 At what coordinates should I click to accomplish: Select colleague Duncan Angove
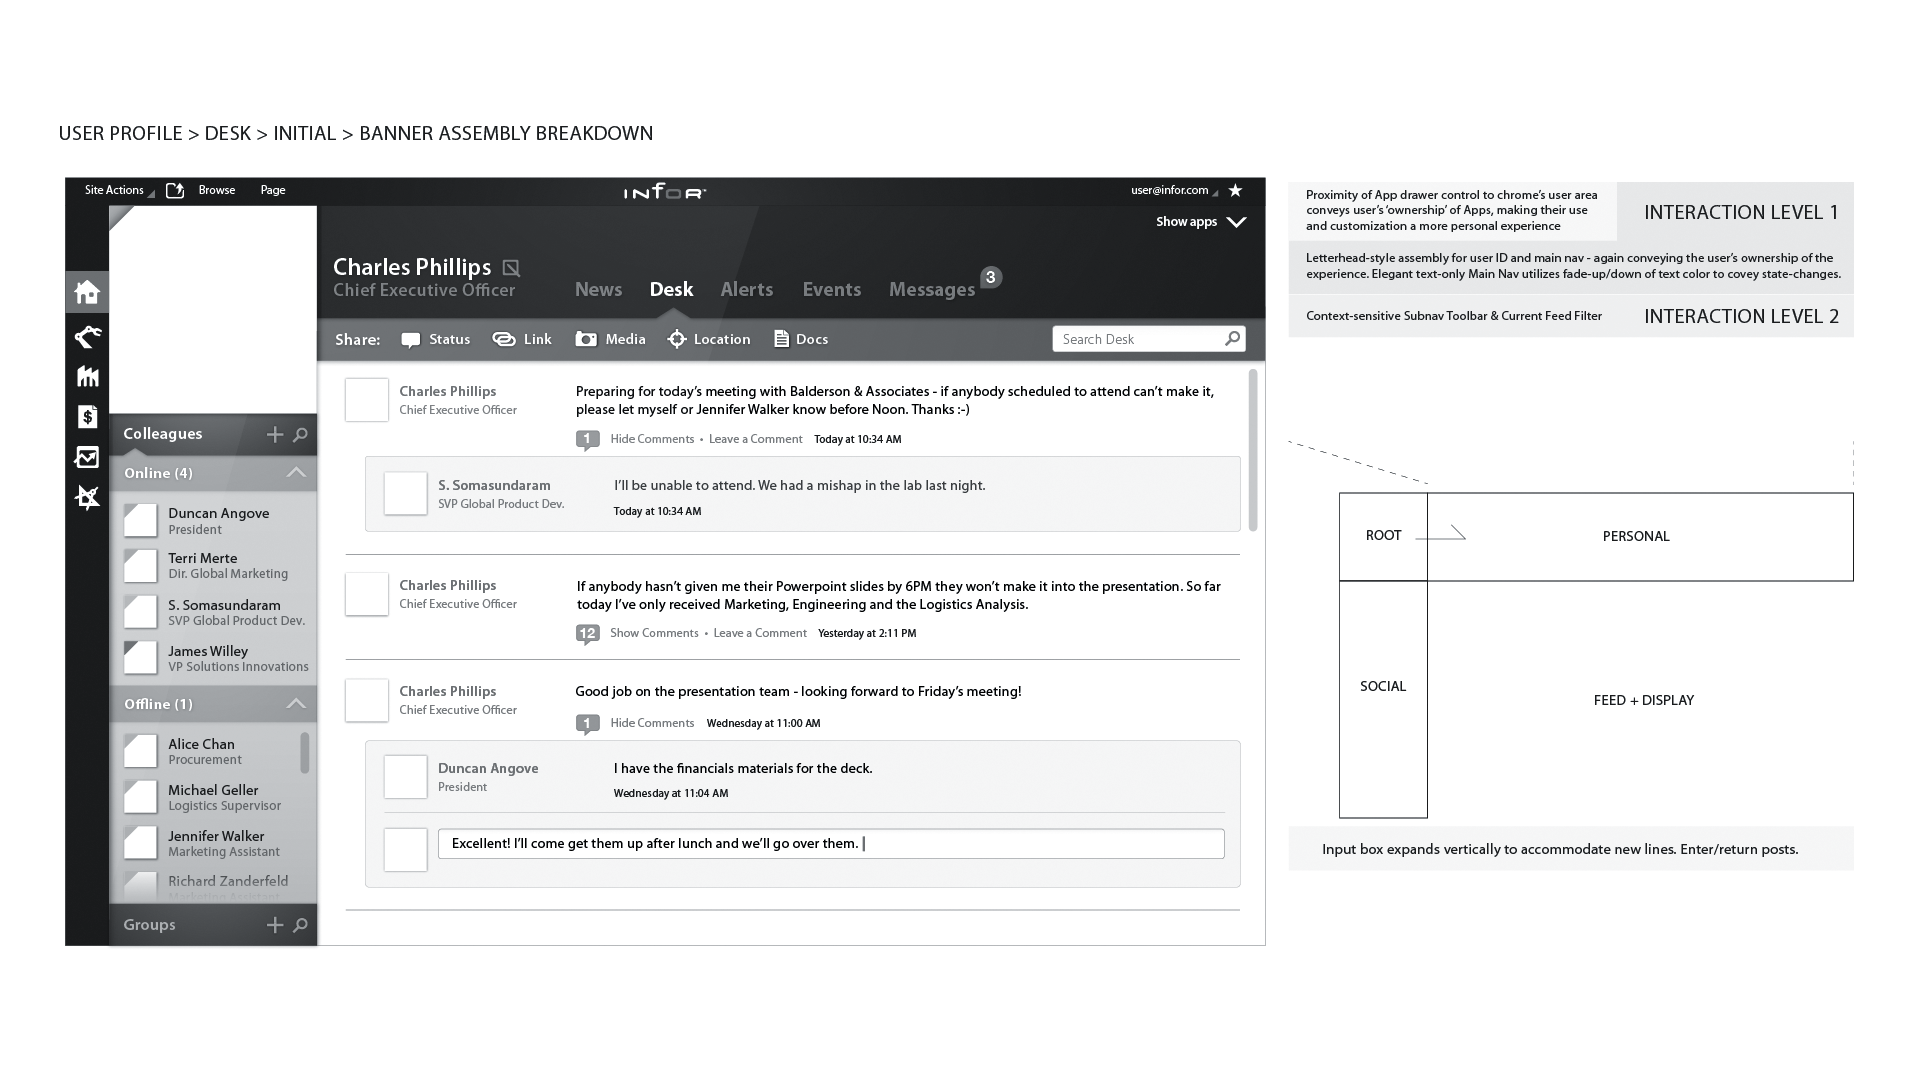point(215,521)
